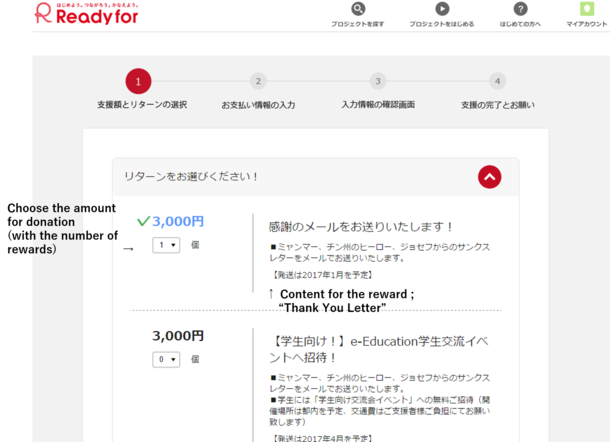This screenshot has width=610, height=442.
Task: Click the step 4 circle
Action: (x=497, y=81)
